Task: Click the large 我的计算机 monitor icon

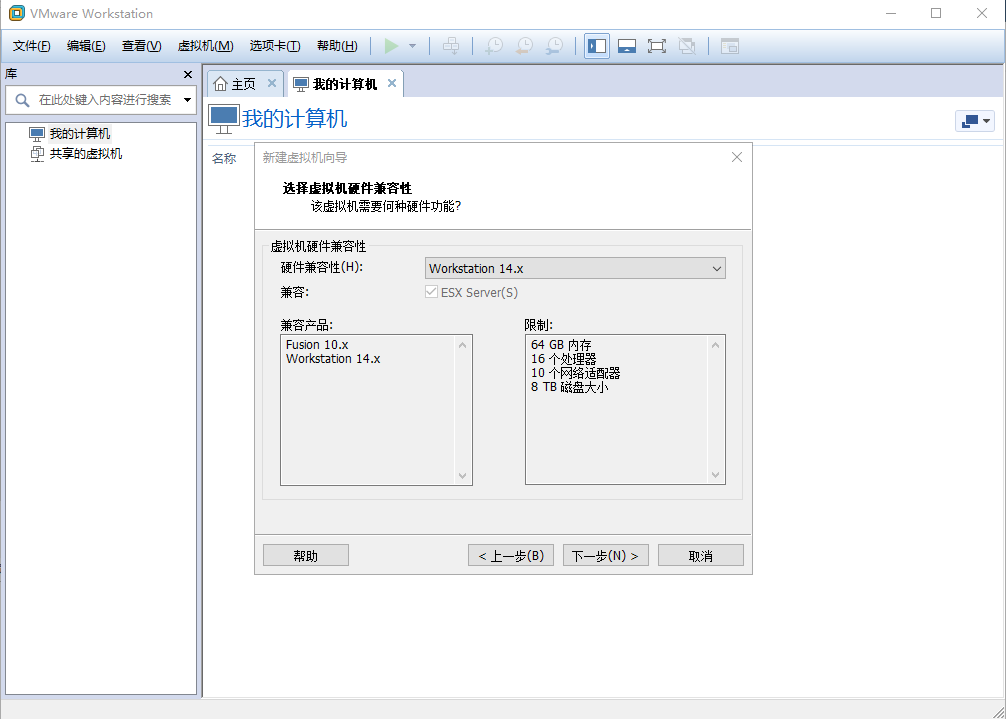Action: click(x=223, y=119)
